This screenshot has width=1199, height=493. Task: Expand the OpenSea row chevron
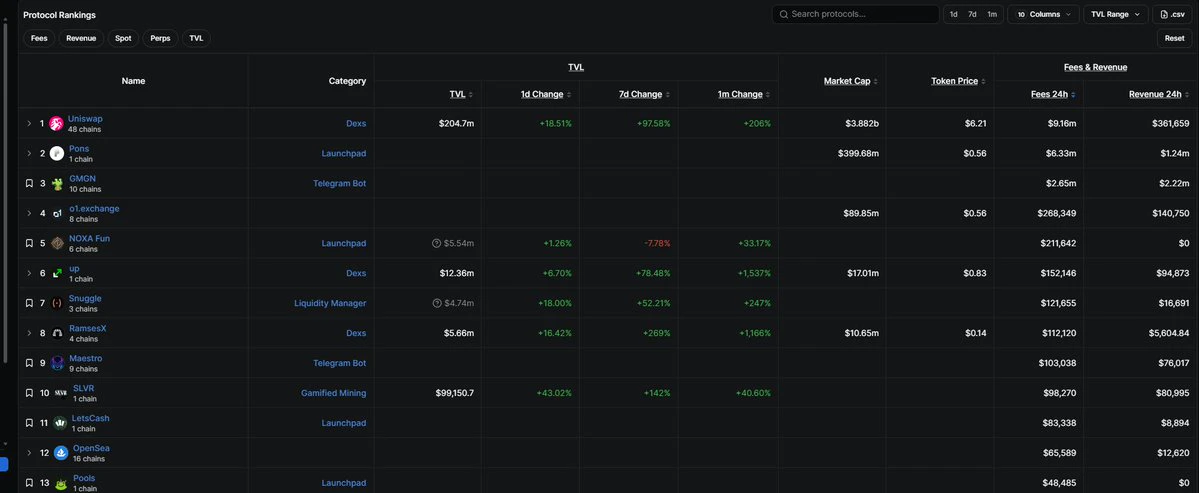point(29,452)
